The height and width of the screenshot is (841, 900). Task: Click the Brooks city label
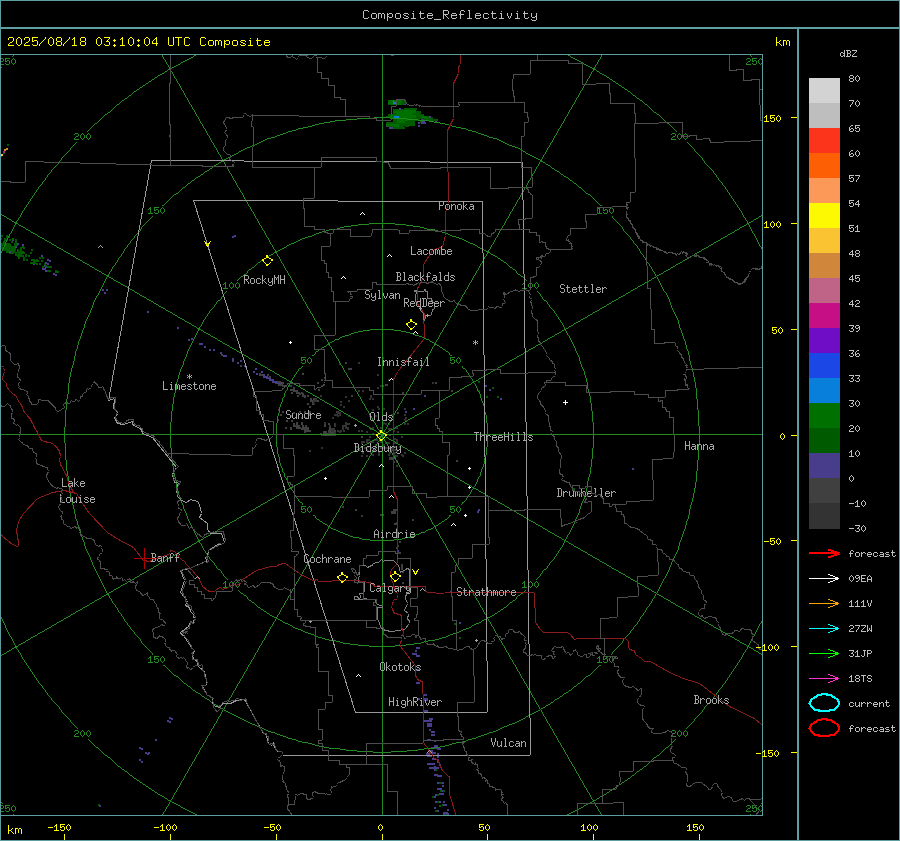point(711,700)
